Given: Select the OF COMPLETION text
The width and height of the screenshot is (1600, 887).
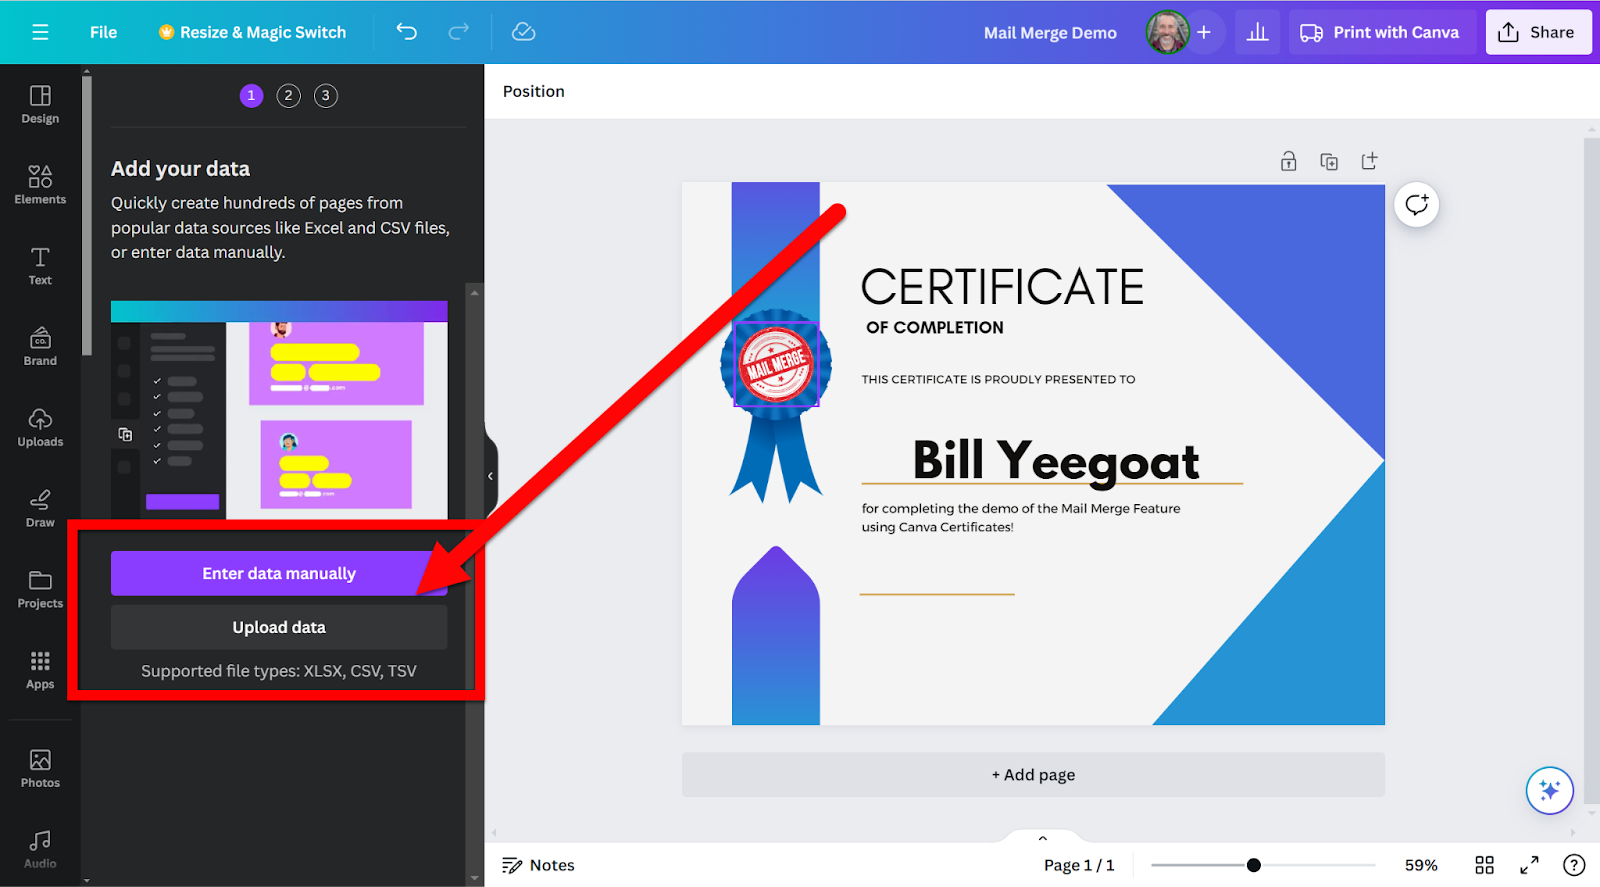Looking at the screenshot, I should (x=935, y=328).
